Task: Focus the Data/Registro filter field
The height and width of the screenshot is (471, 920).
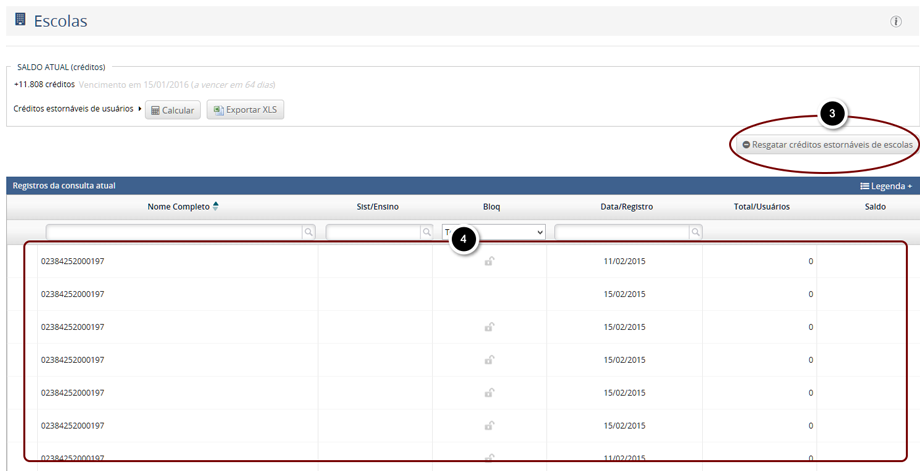Action: click(x=621, y=232)
